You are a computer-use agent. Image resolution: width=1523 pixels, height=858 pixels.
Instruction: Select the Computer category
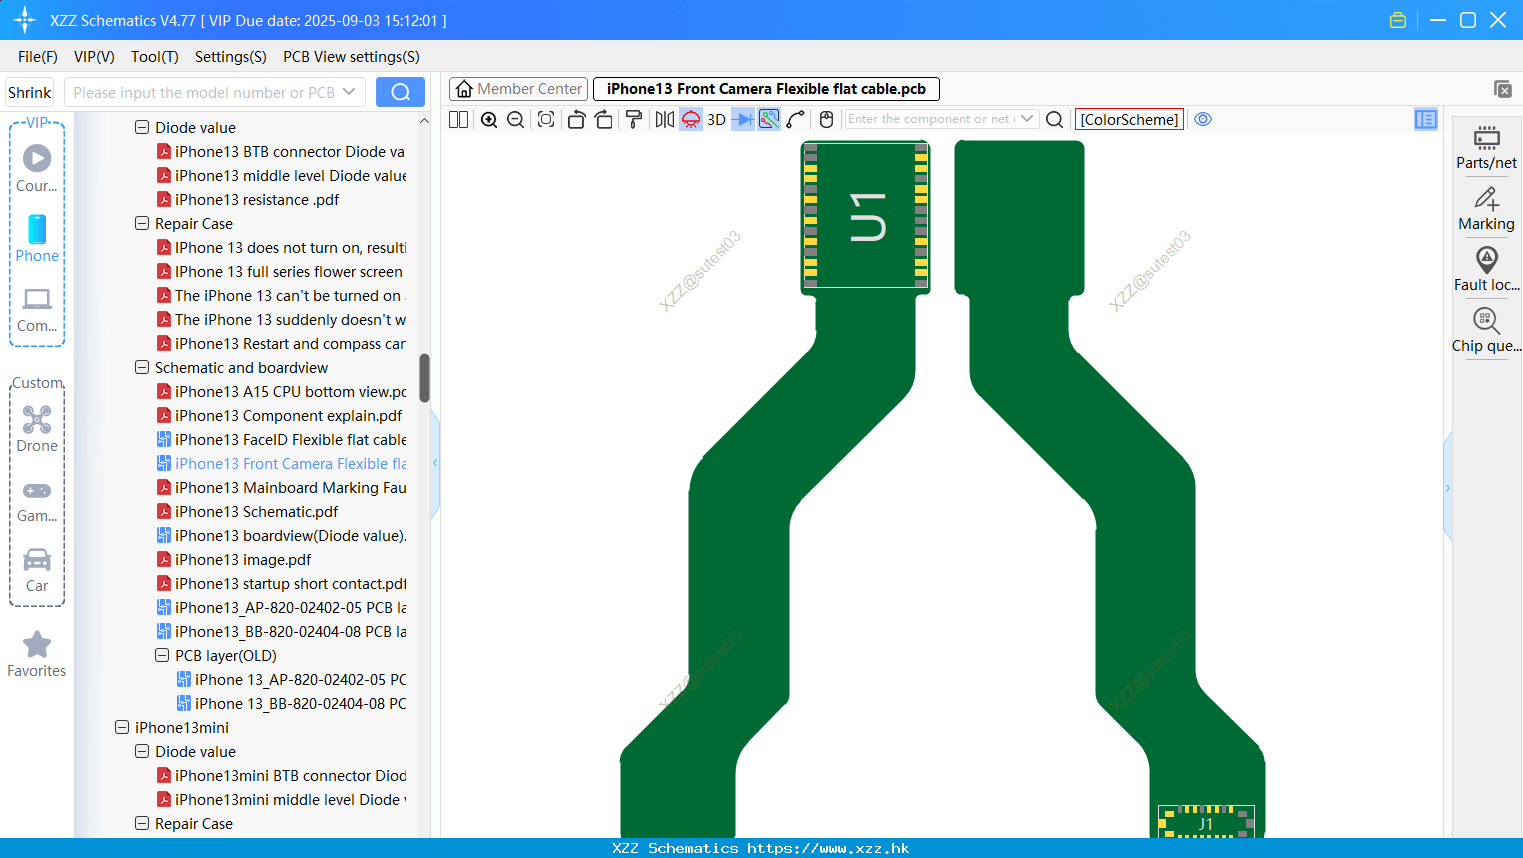(x=37, y=310)
